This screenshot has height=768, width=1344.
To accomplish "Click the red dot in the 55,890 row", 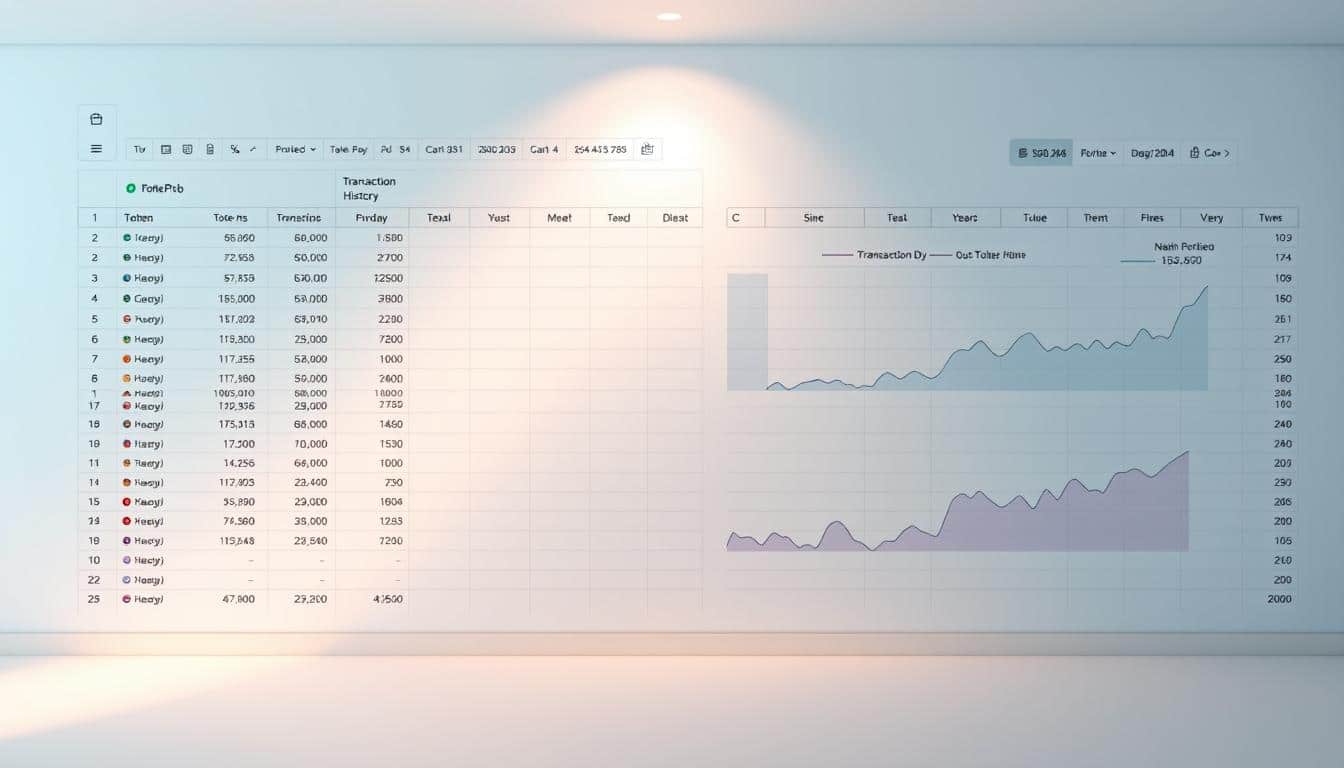I will pyautogui.click(x=127, y=502).
